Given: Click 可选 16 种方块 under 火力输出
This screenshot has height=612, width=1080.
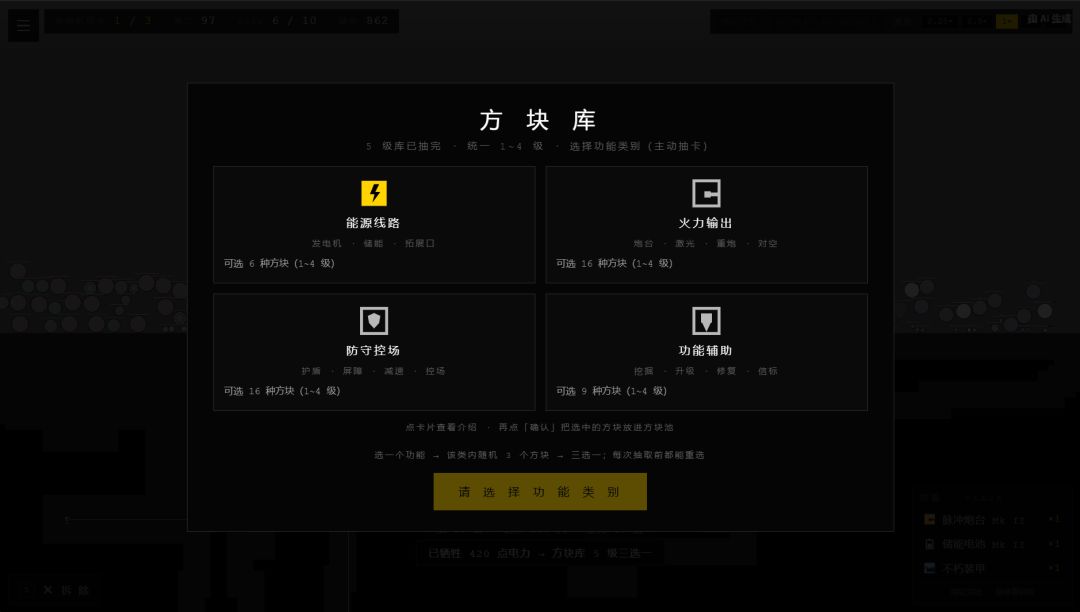Looking at the screenshot, I should (x=614, y=264).
